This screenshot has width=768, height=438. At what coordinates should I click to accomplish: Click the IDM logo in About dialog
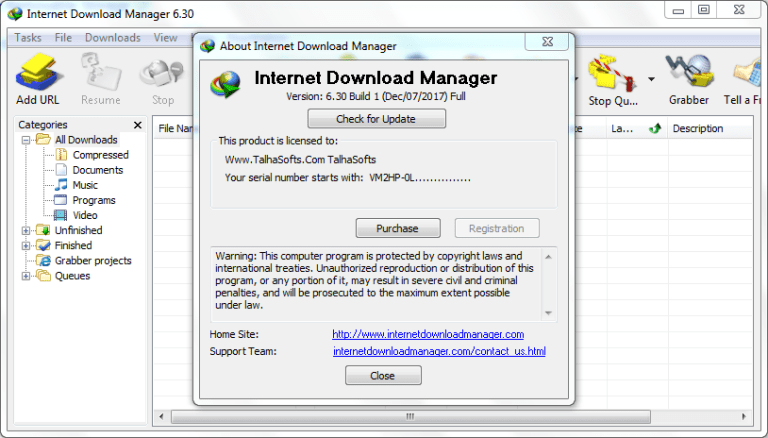point(225,84)
